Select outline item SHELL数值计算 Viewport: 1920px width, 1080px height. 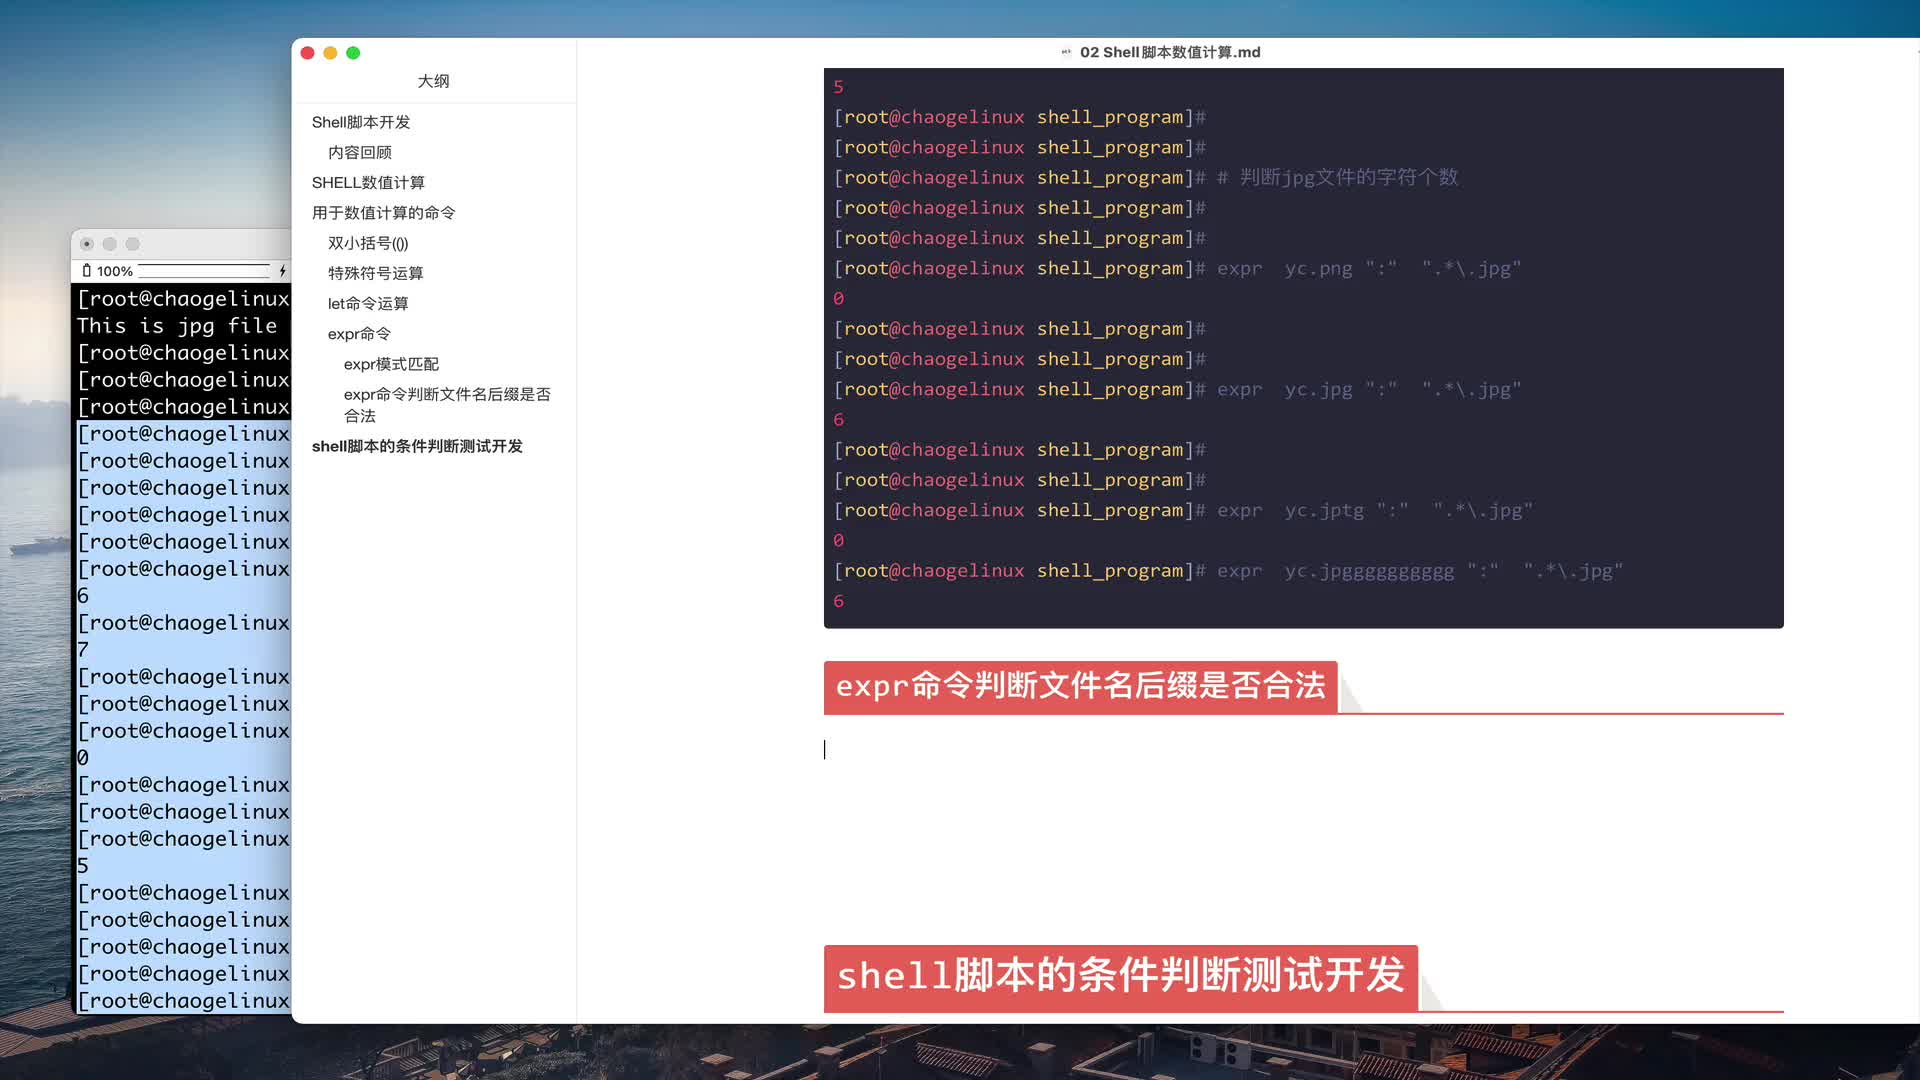[368, 182]
